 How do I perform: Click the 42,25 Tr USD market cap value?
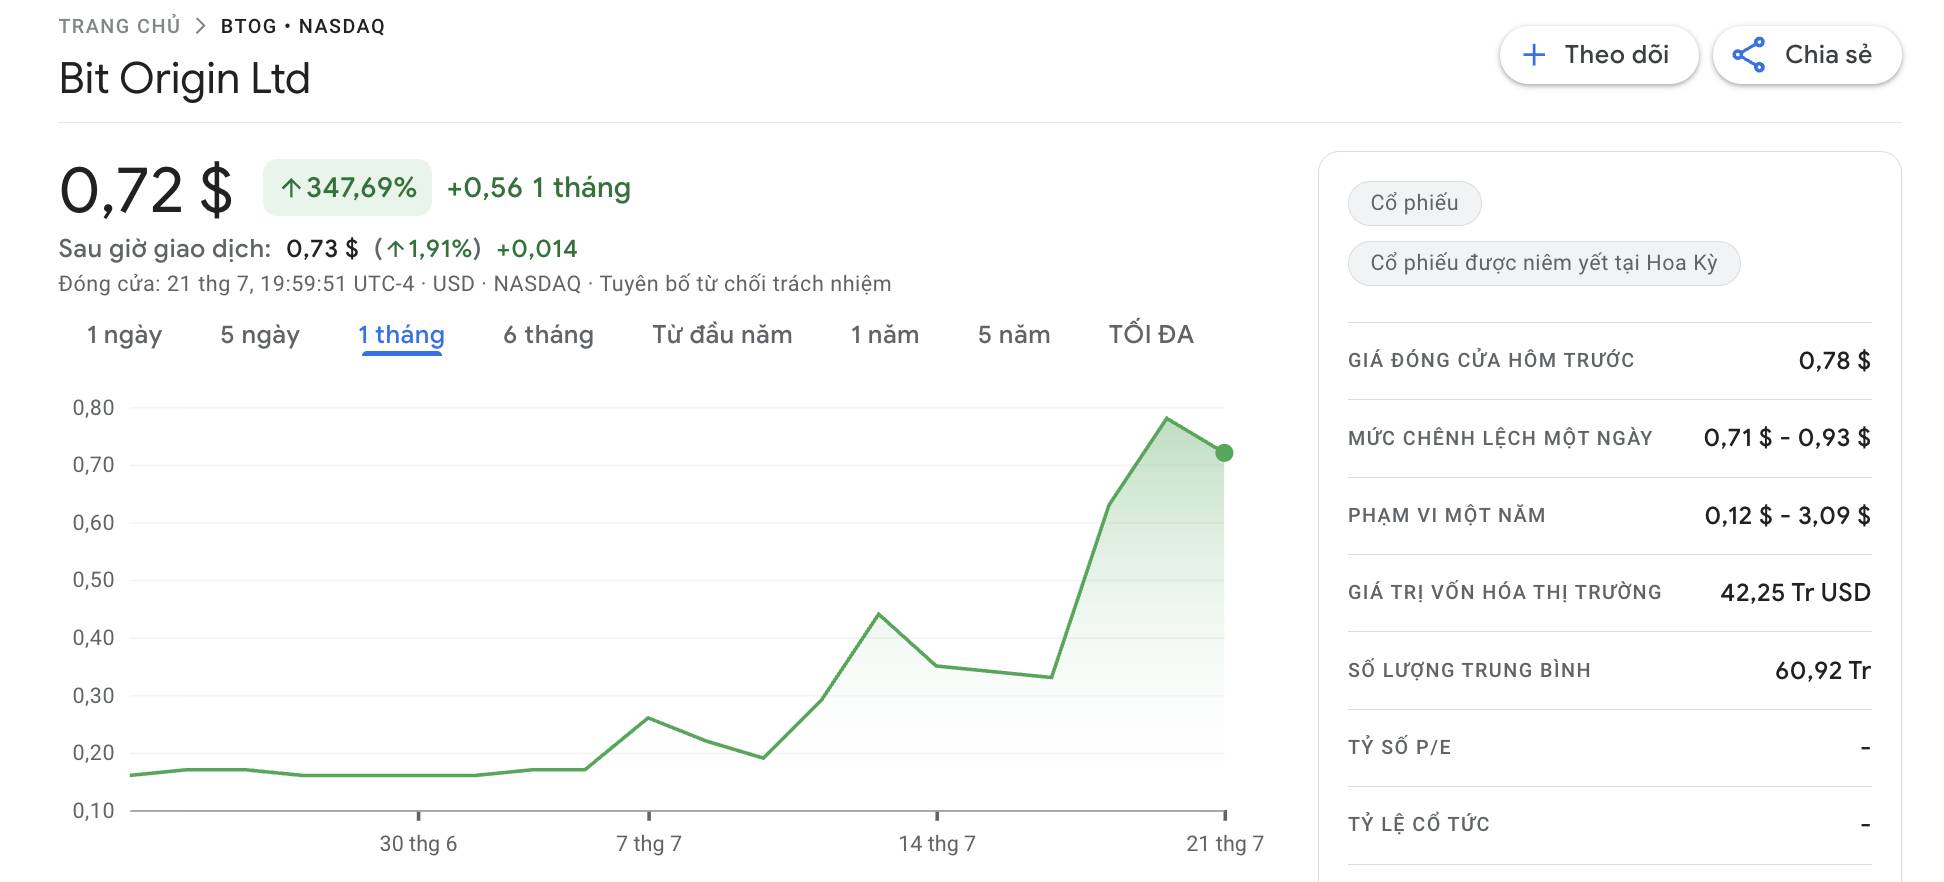(1795, 593)
